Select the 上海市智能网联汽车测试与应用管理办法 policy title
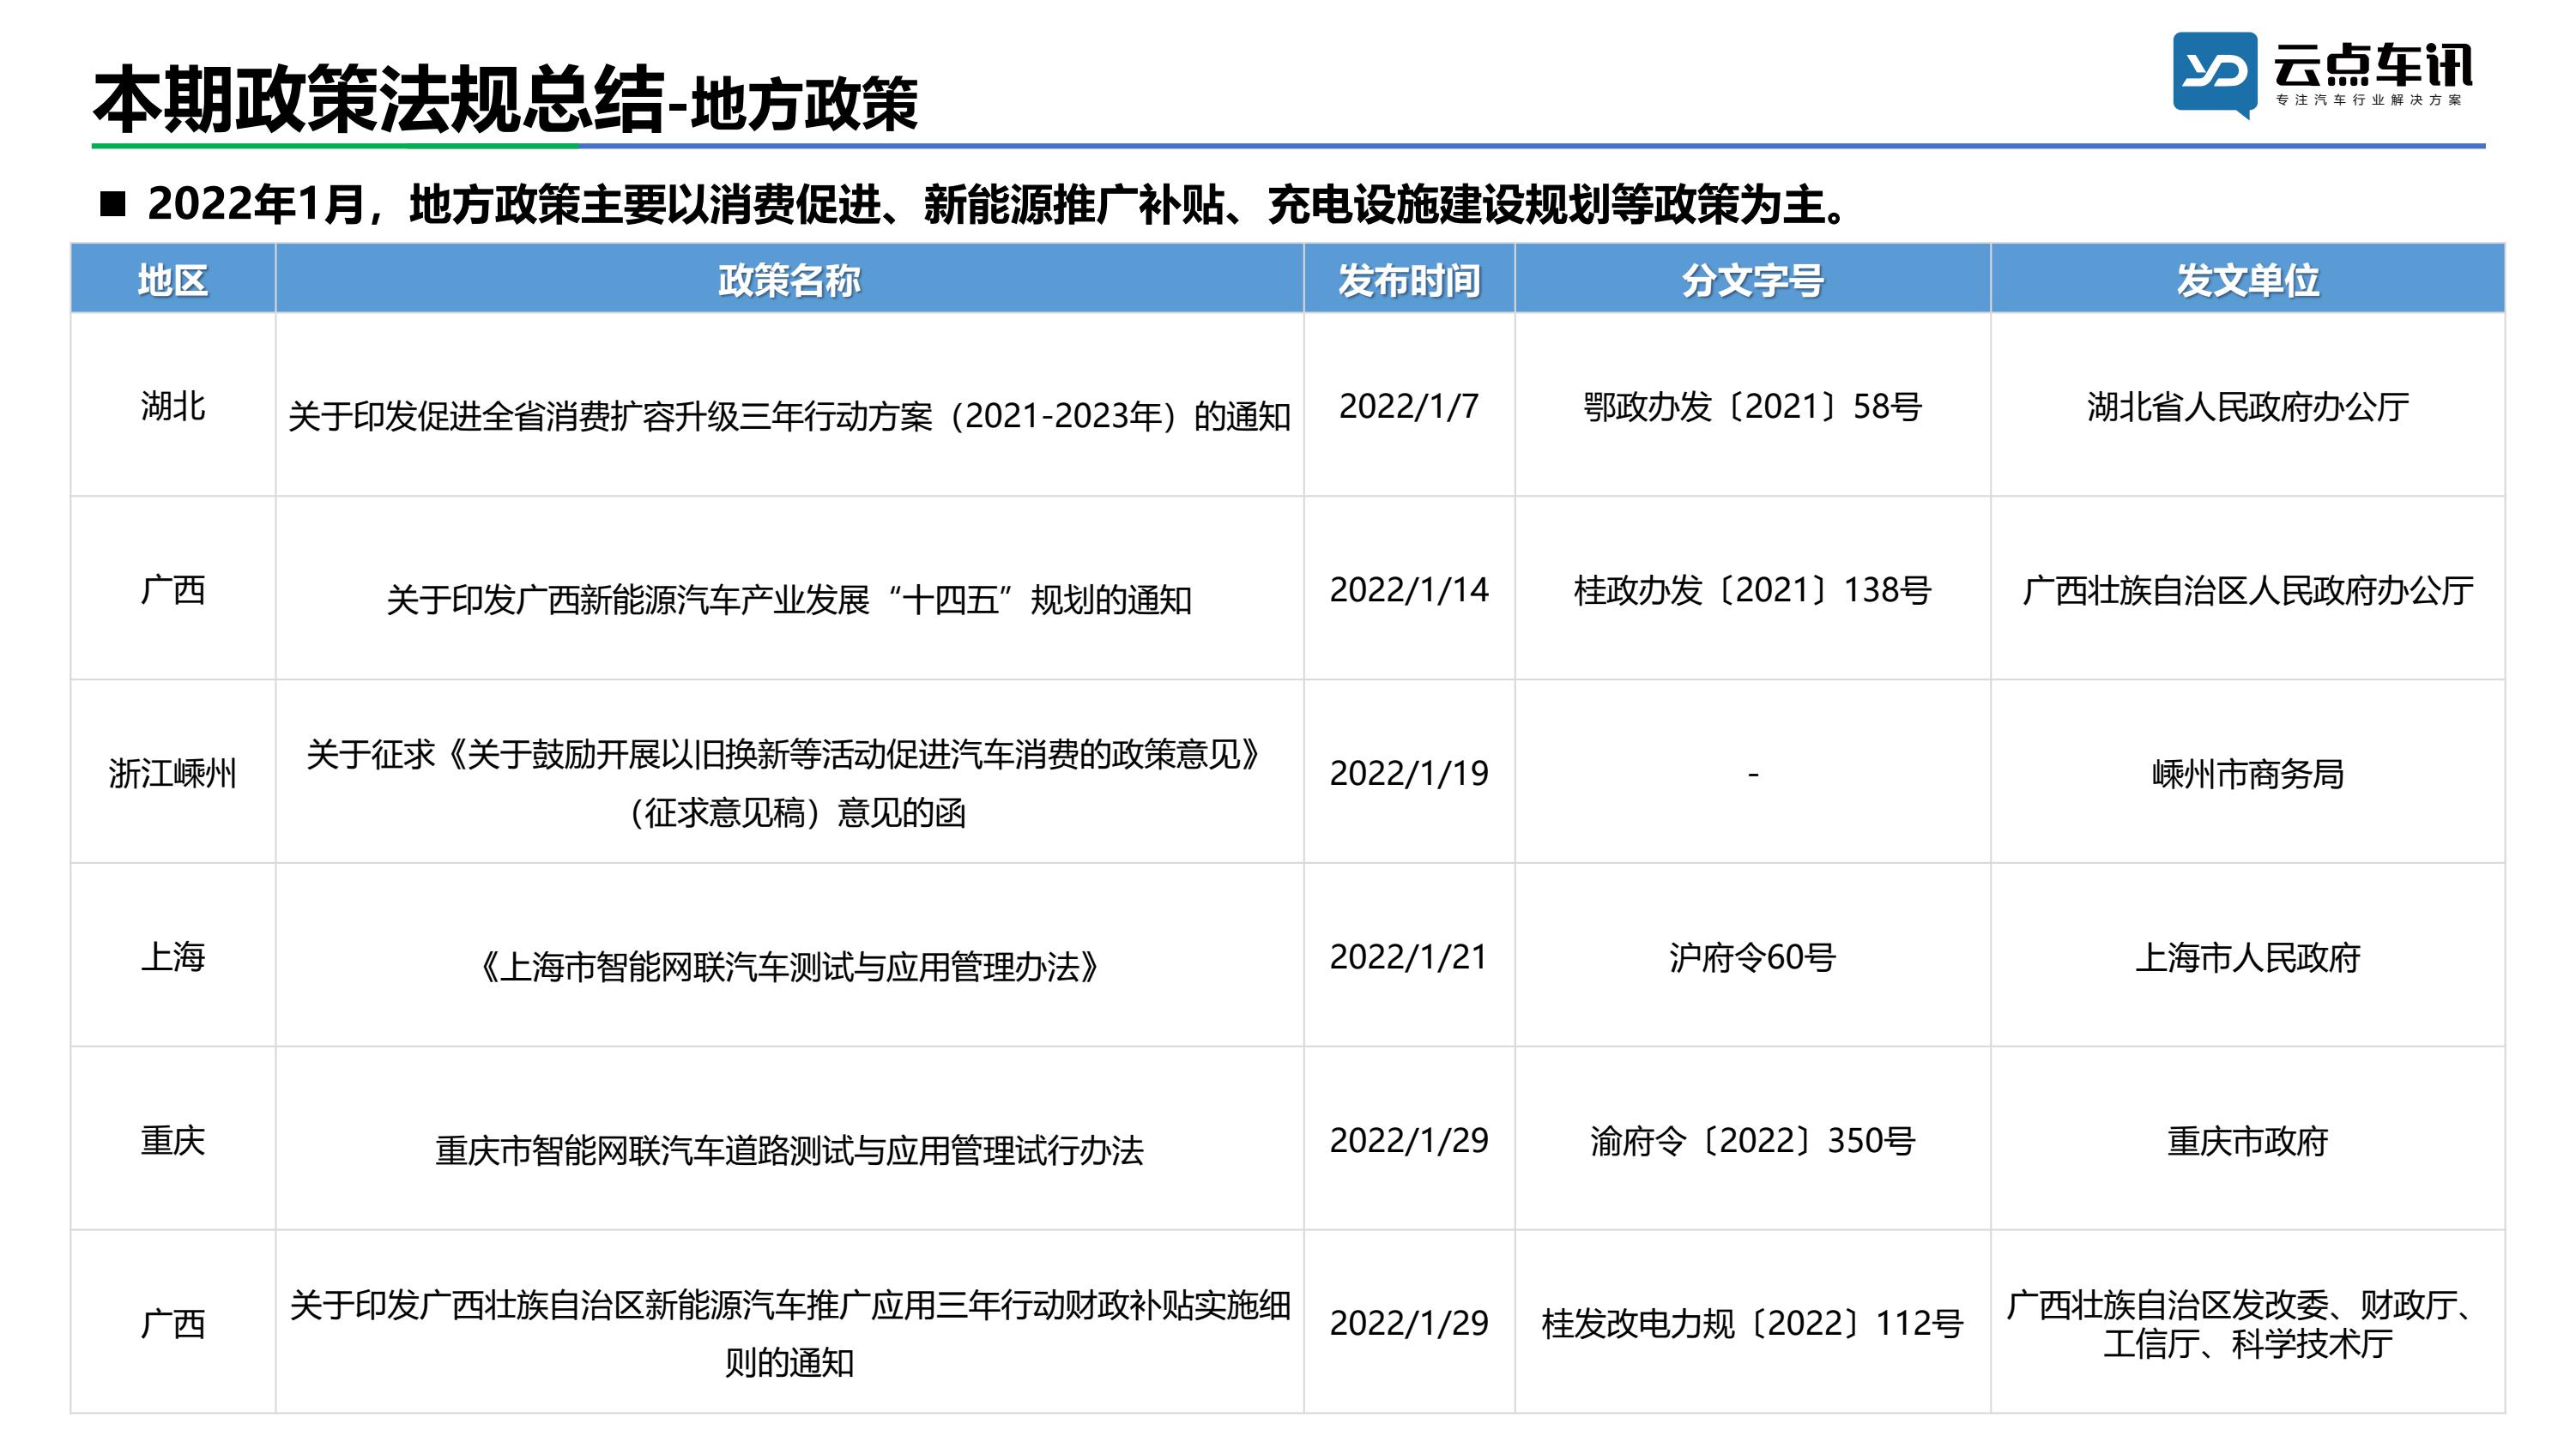Viewport: 2576px width, 1448px height. (789, 967)
